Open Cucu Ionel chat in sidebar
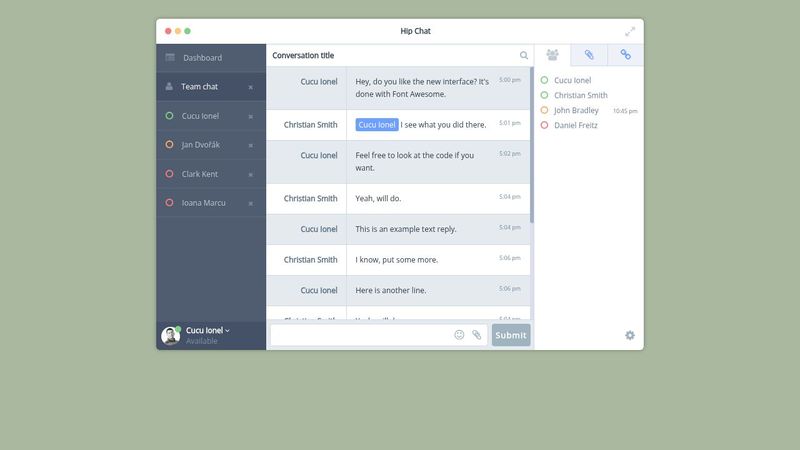This screenshot has width=800, height=450. pos(211,116)
